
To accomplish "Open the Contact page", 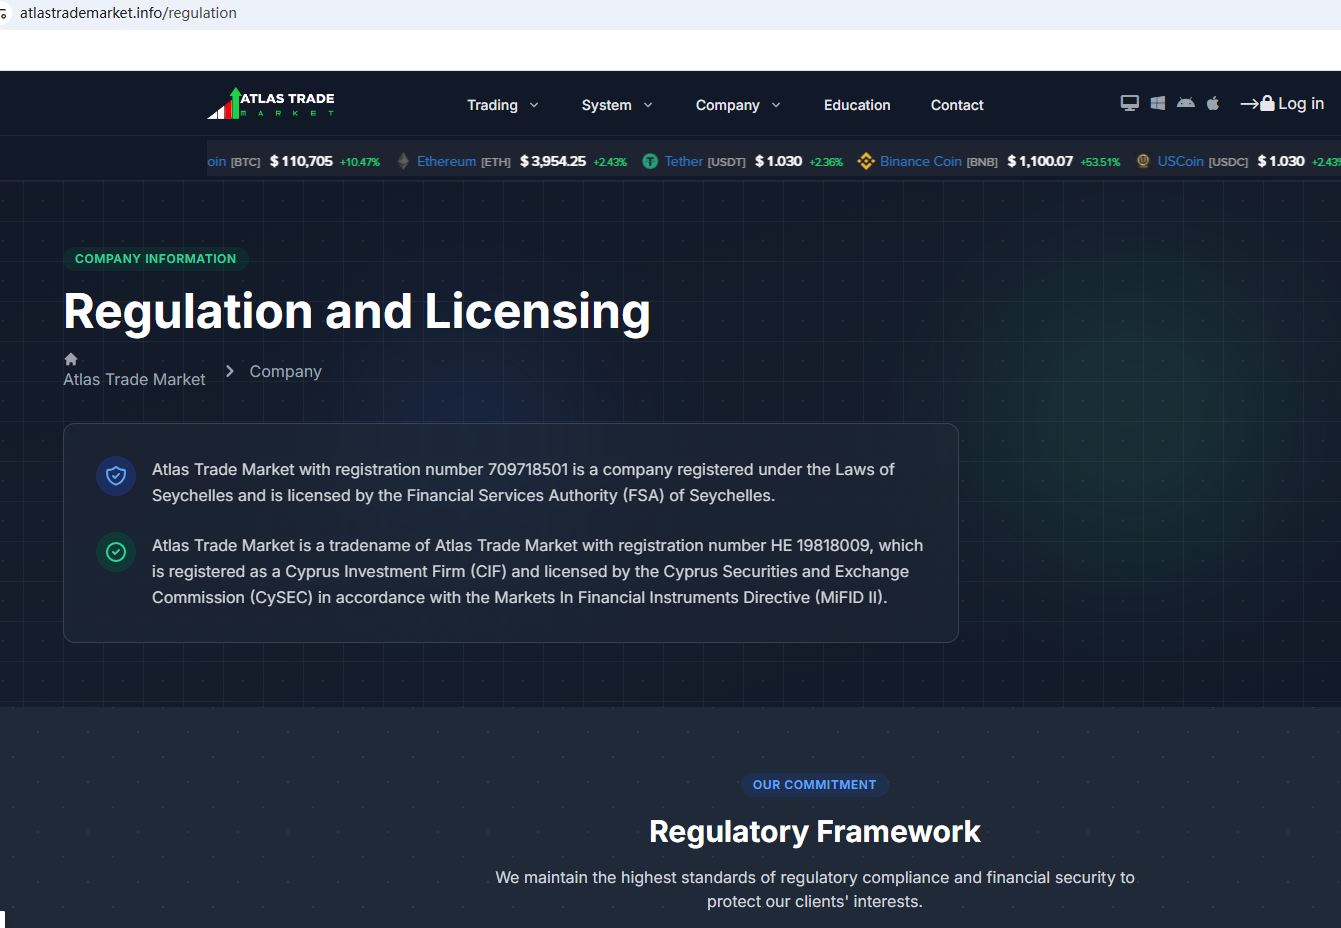I will point(957,105).
